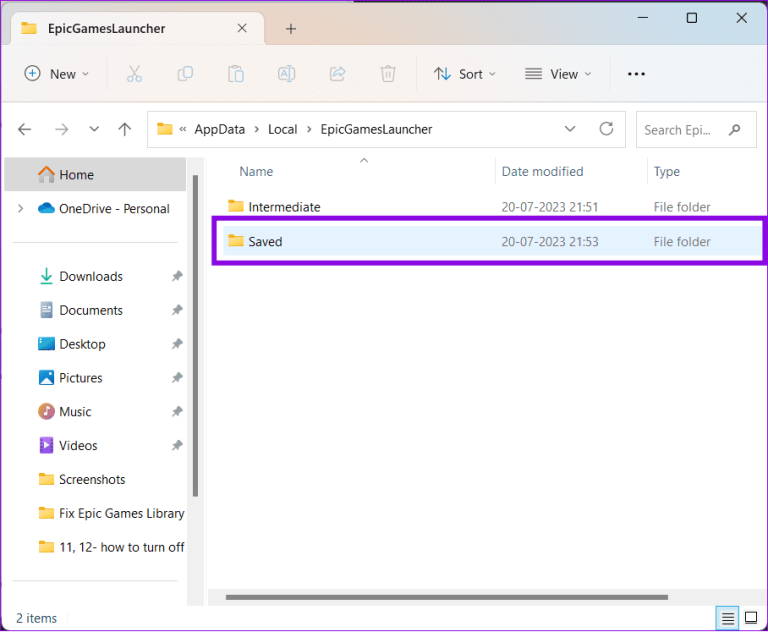Image resolution: width=768 pixels, height=632 pixels.
Task: Click the search magnifier icon
Action: (734, 130)
